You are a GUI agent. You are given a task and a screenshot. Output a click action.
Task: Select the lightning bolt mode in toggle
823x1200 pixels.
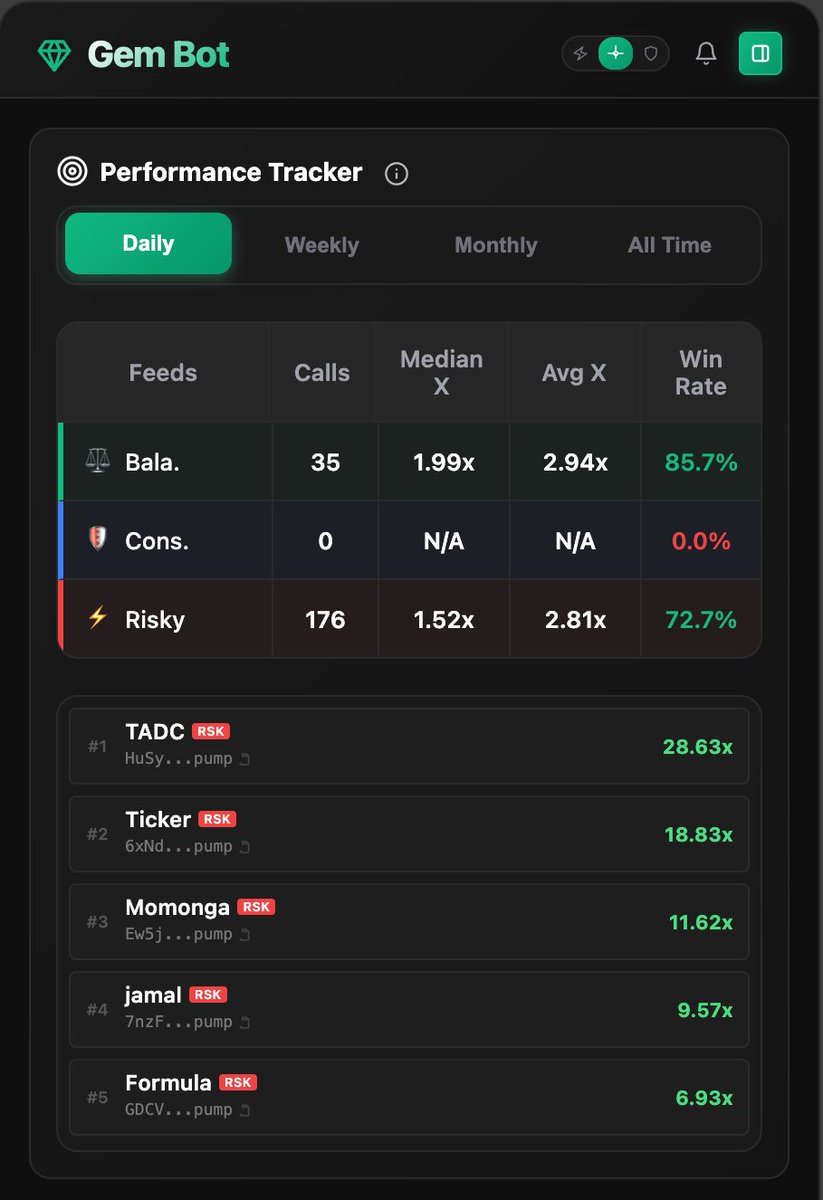[580, 53]
